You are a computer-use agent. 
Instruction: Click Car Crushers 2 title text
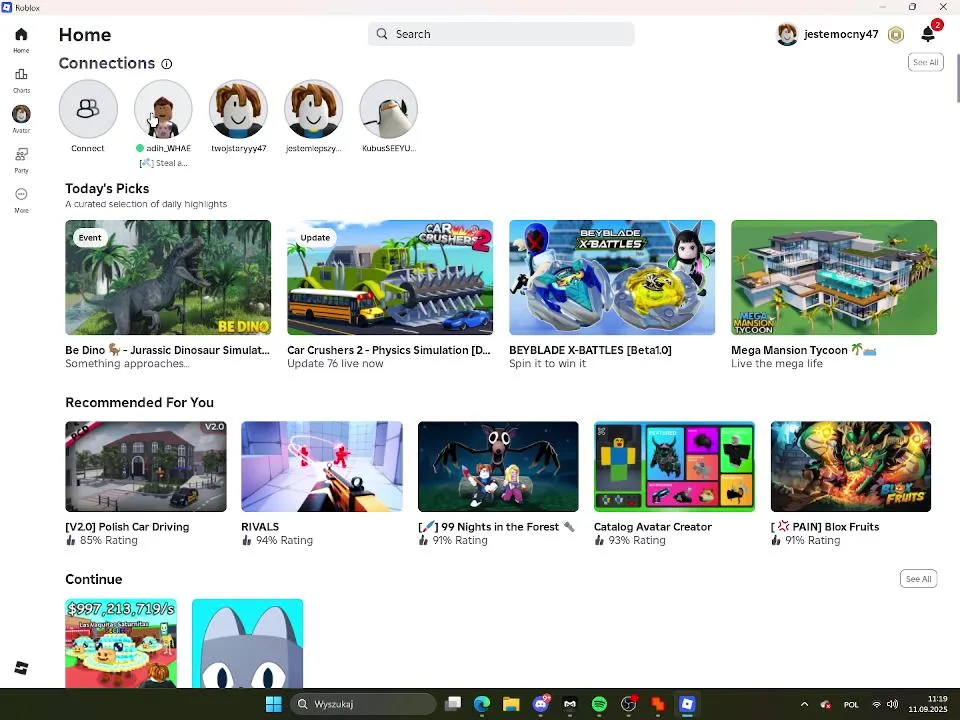(x=389, y=350)
